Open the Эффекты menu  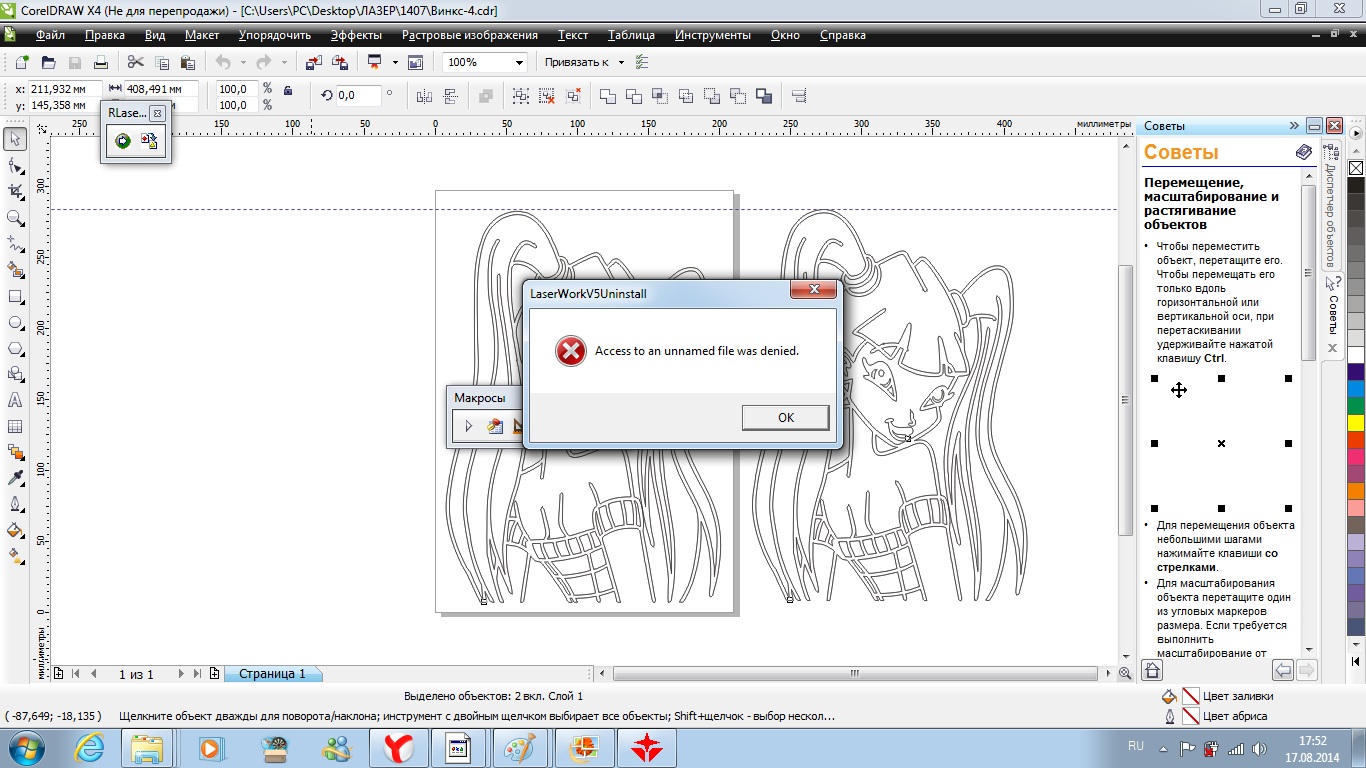pos(356,35)
